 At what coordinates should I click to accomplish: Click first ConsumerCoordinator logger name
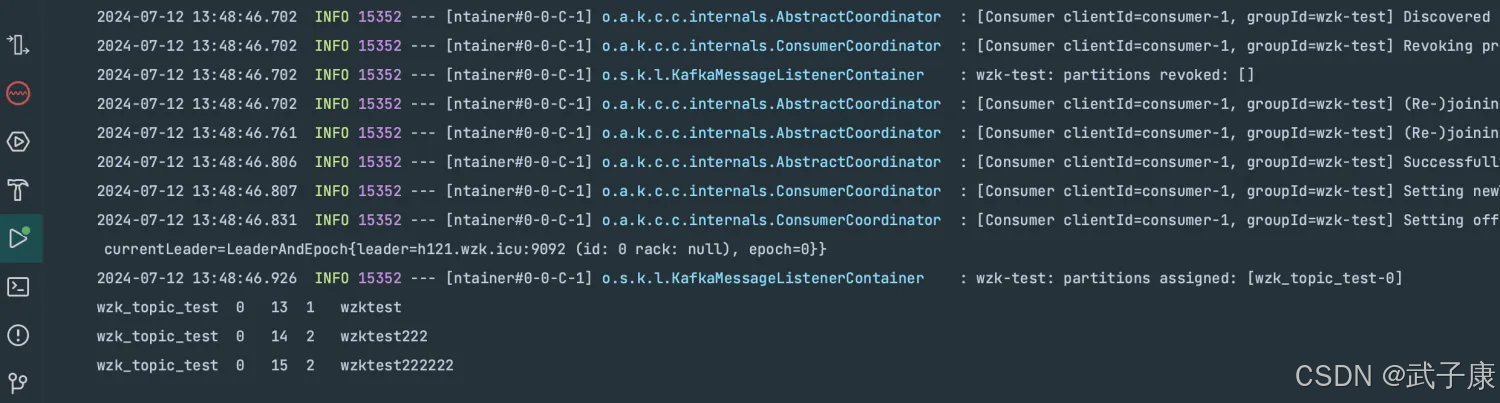(771, 46)
